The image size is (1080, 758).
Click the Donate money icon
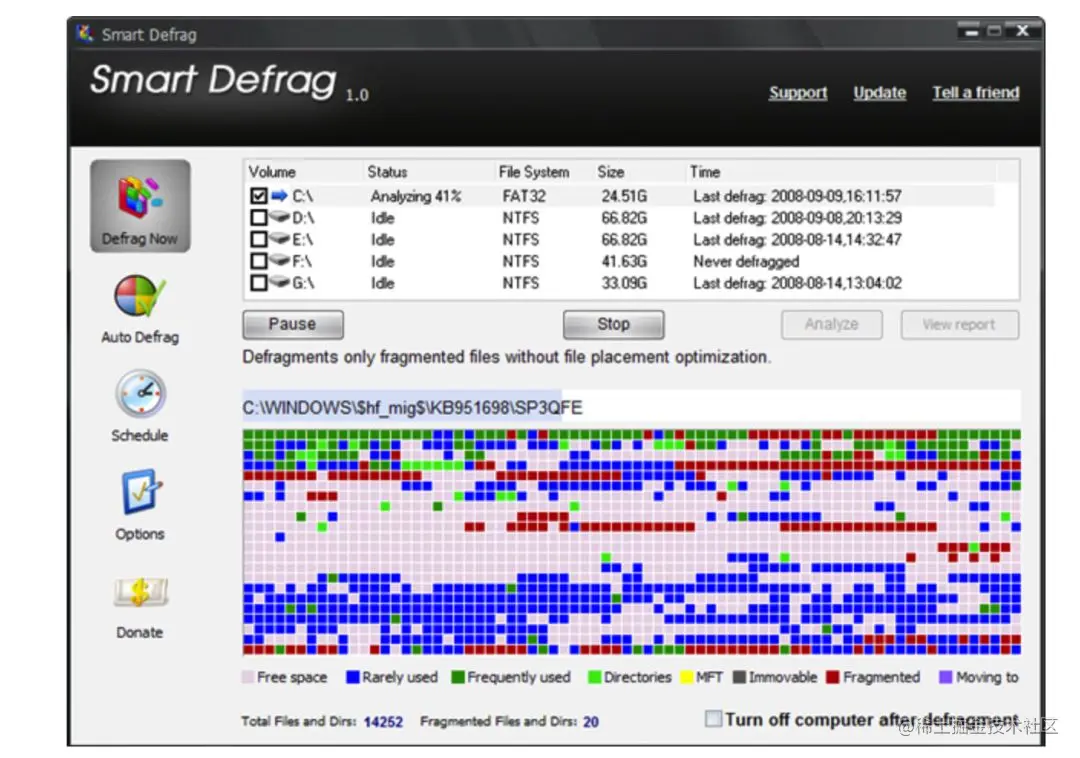pyautogui.click(x=141, y=592)
